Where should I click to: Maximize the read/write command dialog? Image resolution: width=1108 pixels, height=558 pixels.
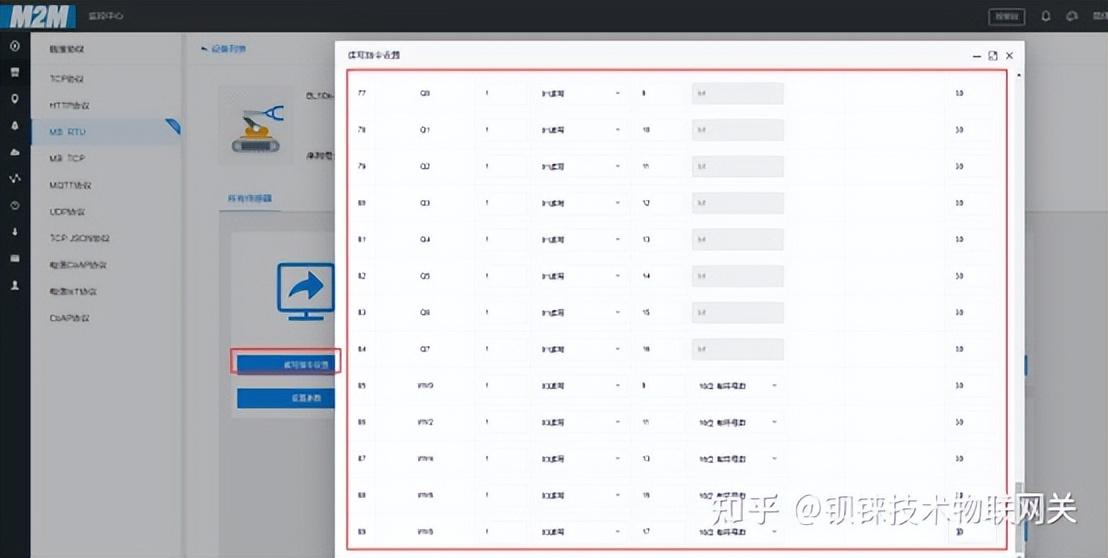(x=993, y=55)
